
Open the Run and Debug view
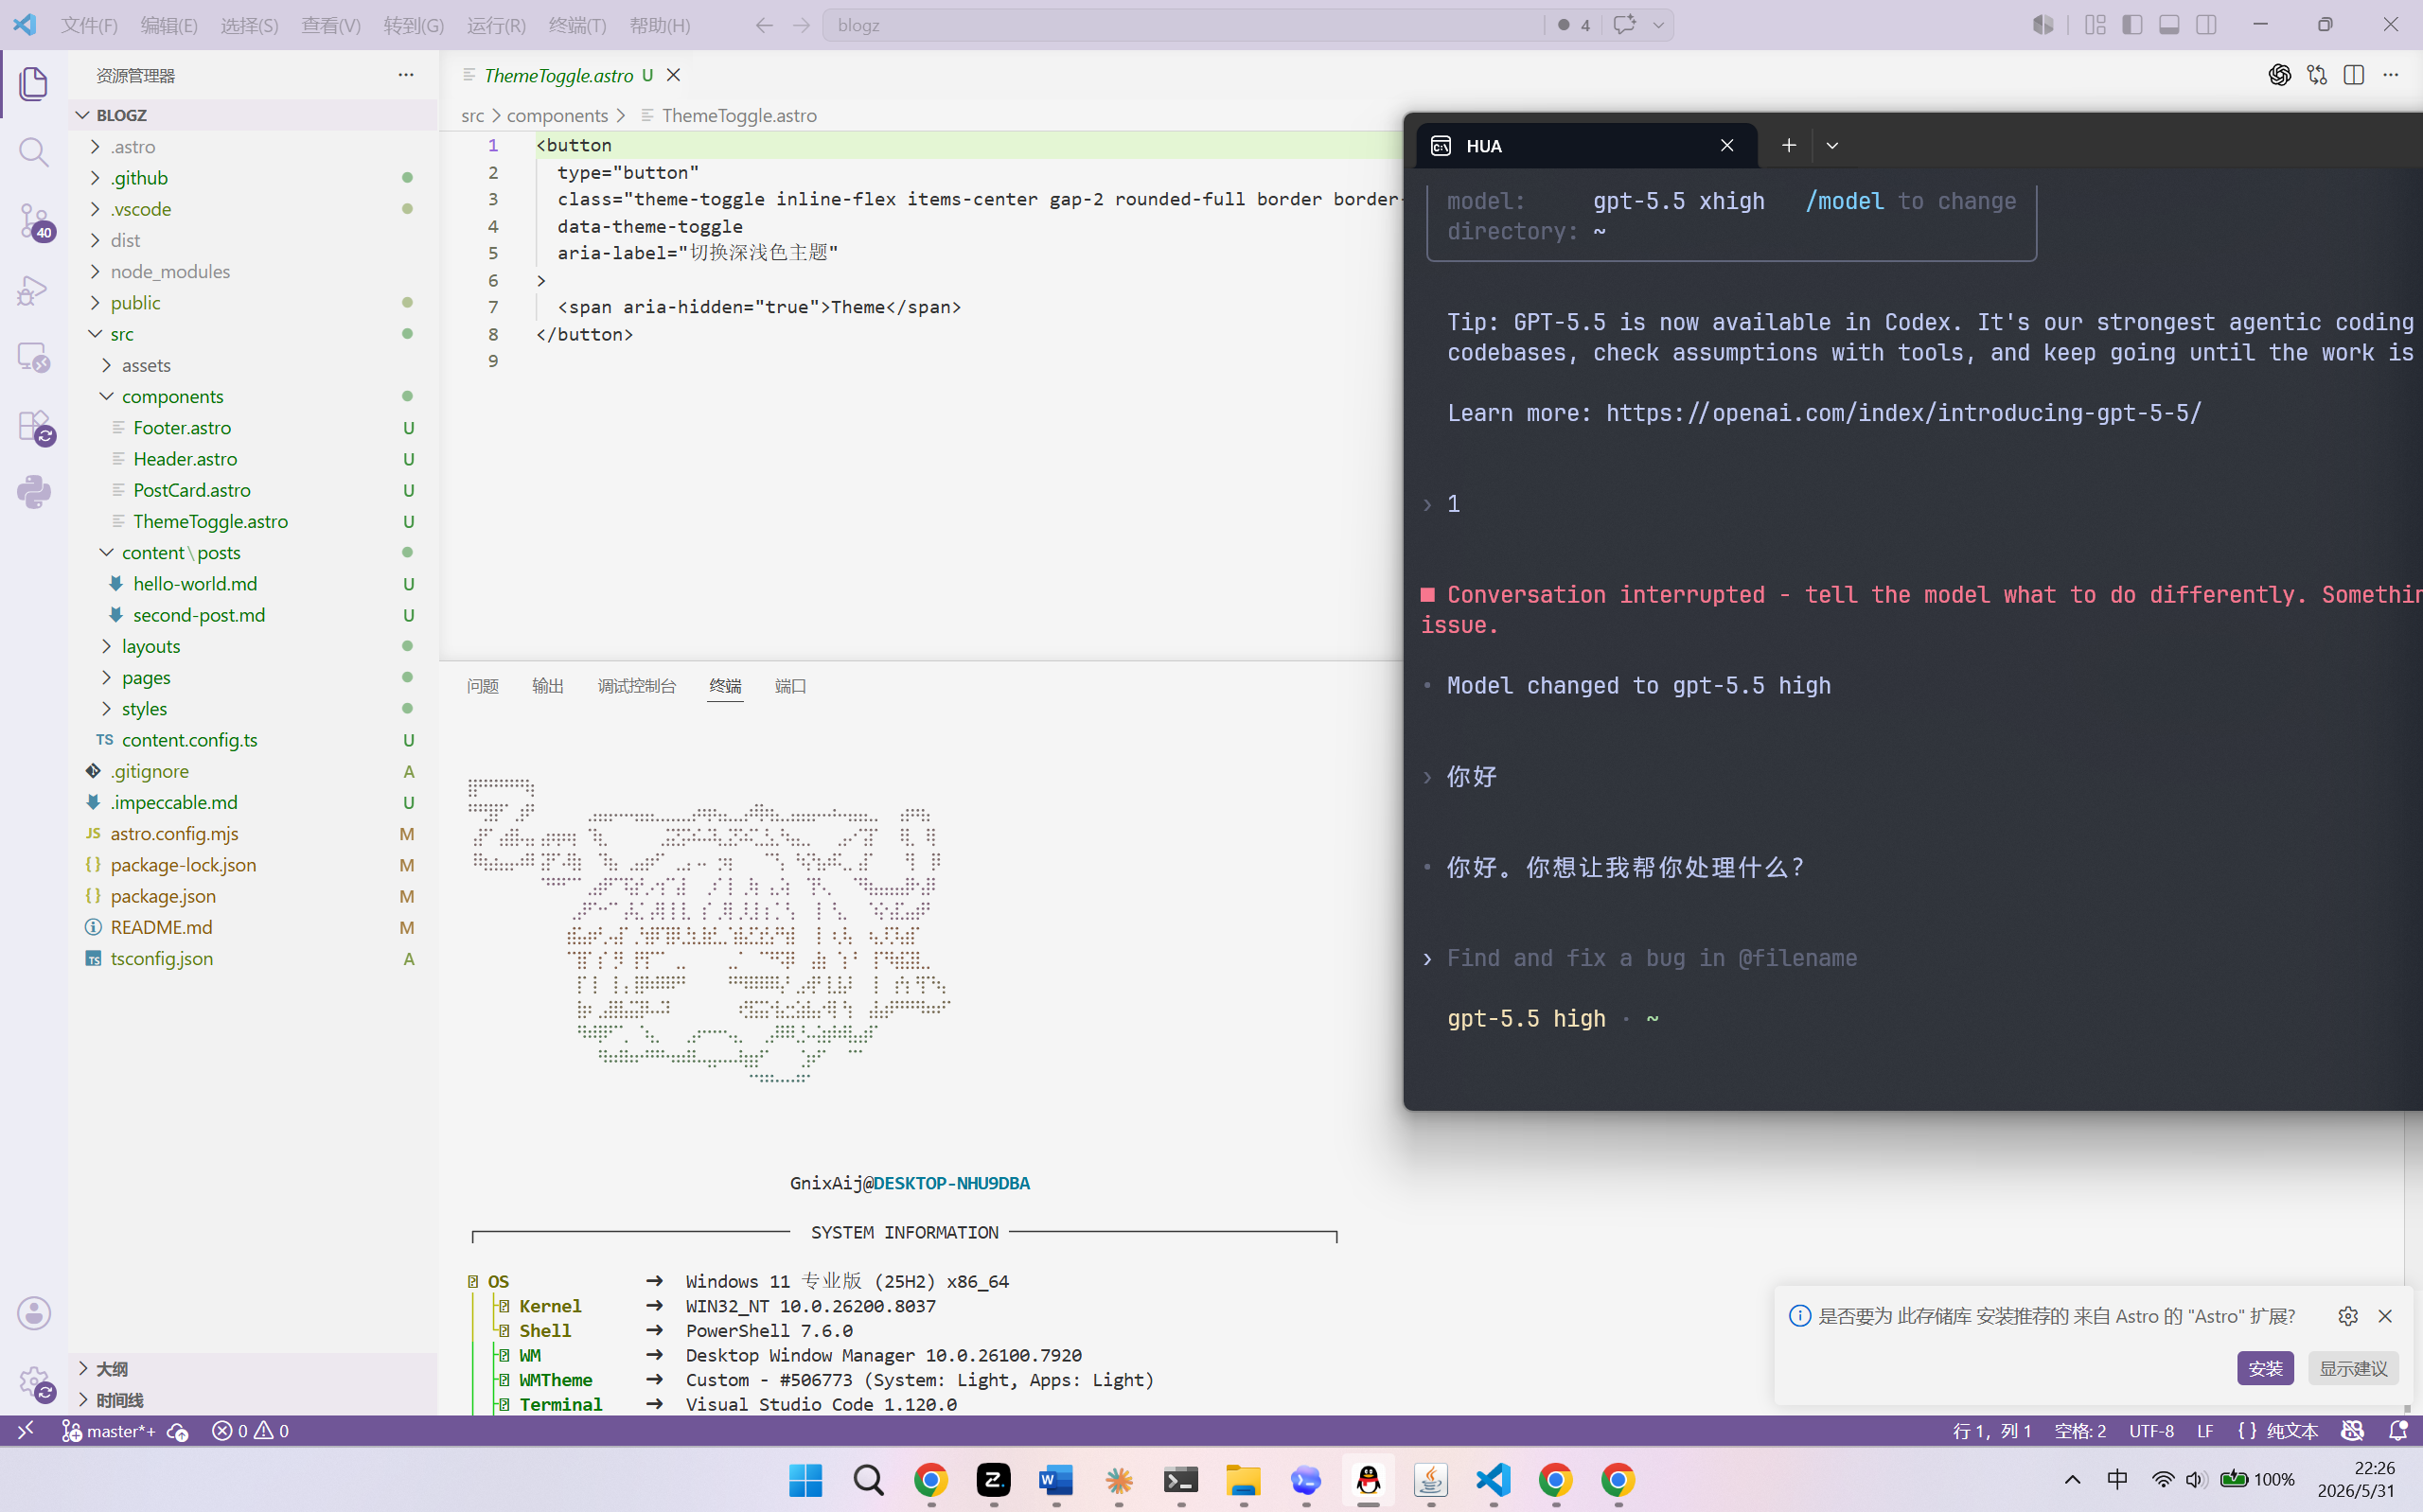click(34, 290)
